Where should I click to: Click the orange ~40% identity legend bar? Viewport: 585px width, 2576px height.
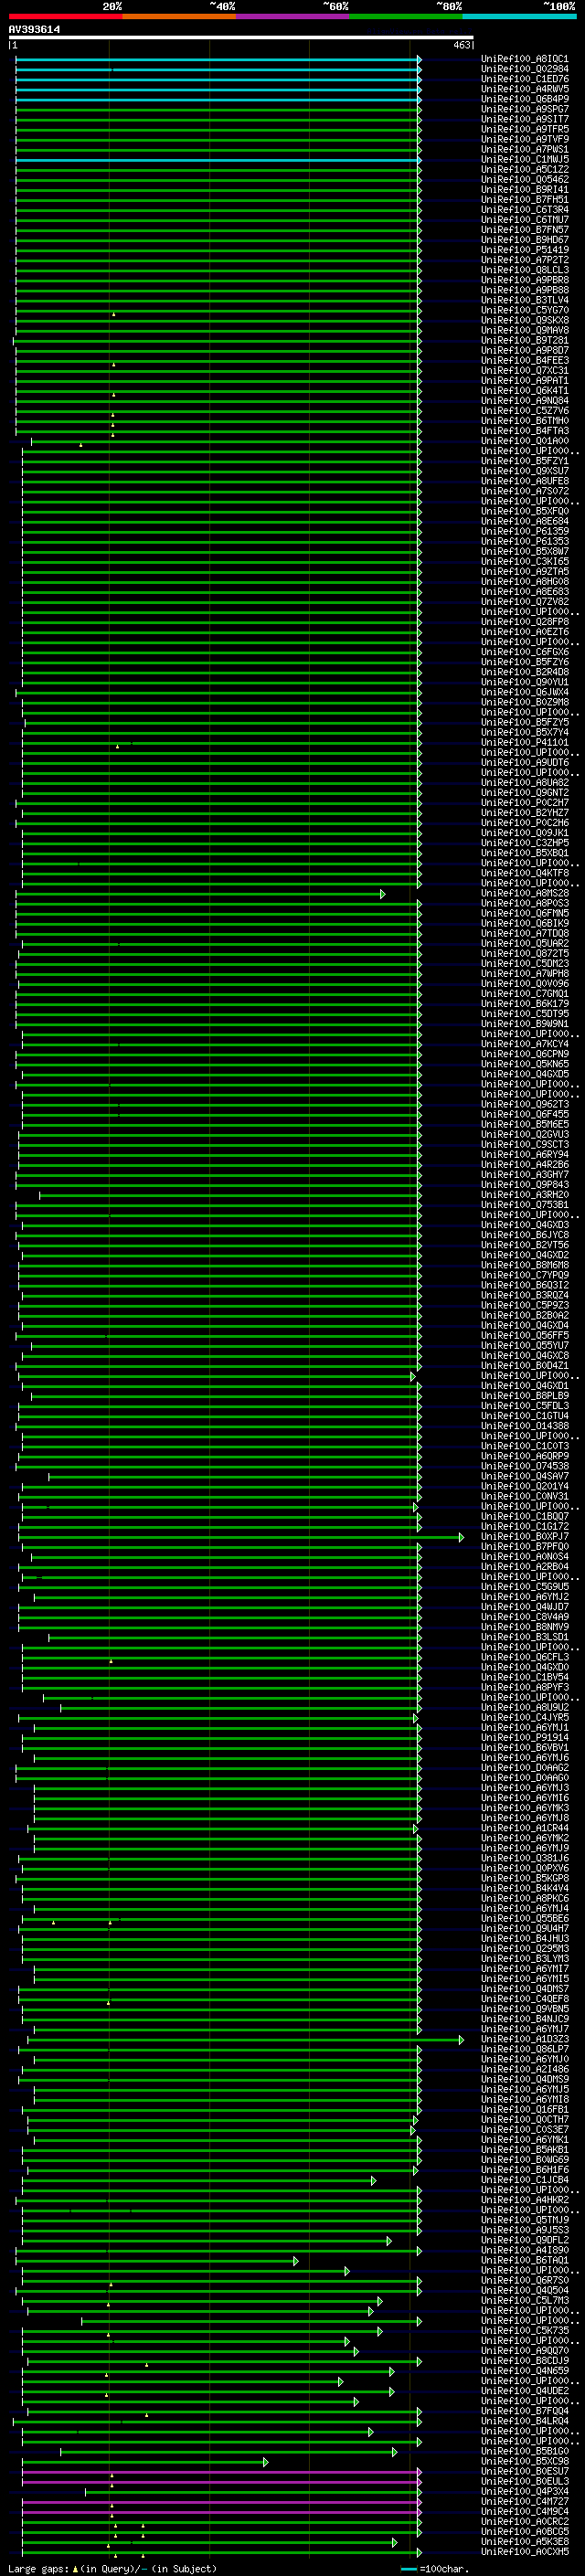(x=179, y=16)
